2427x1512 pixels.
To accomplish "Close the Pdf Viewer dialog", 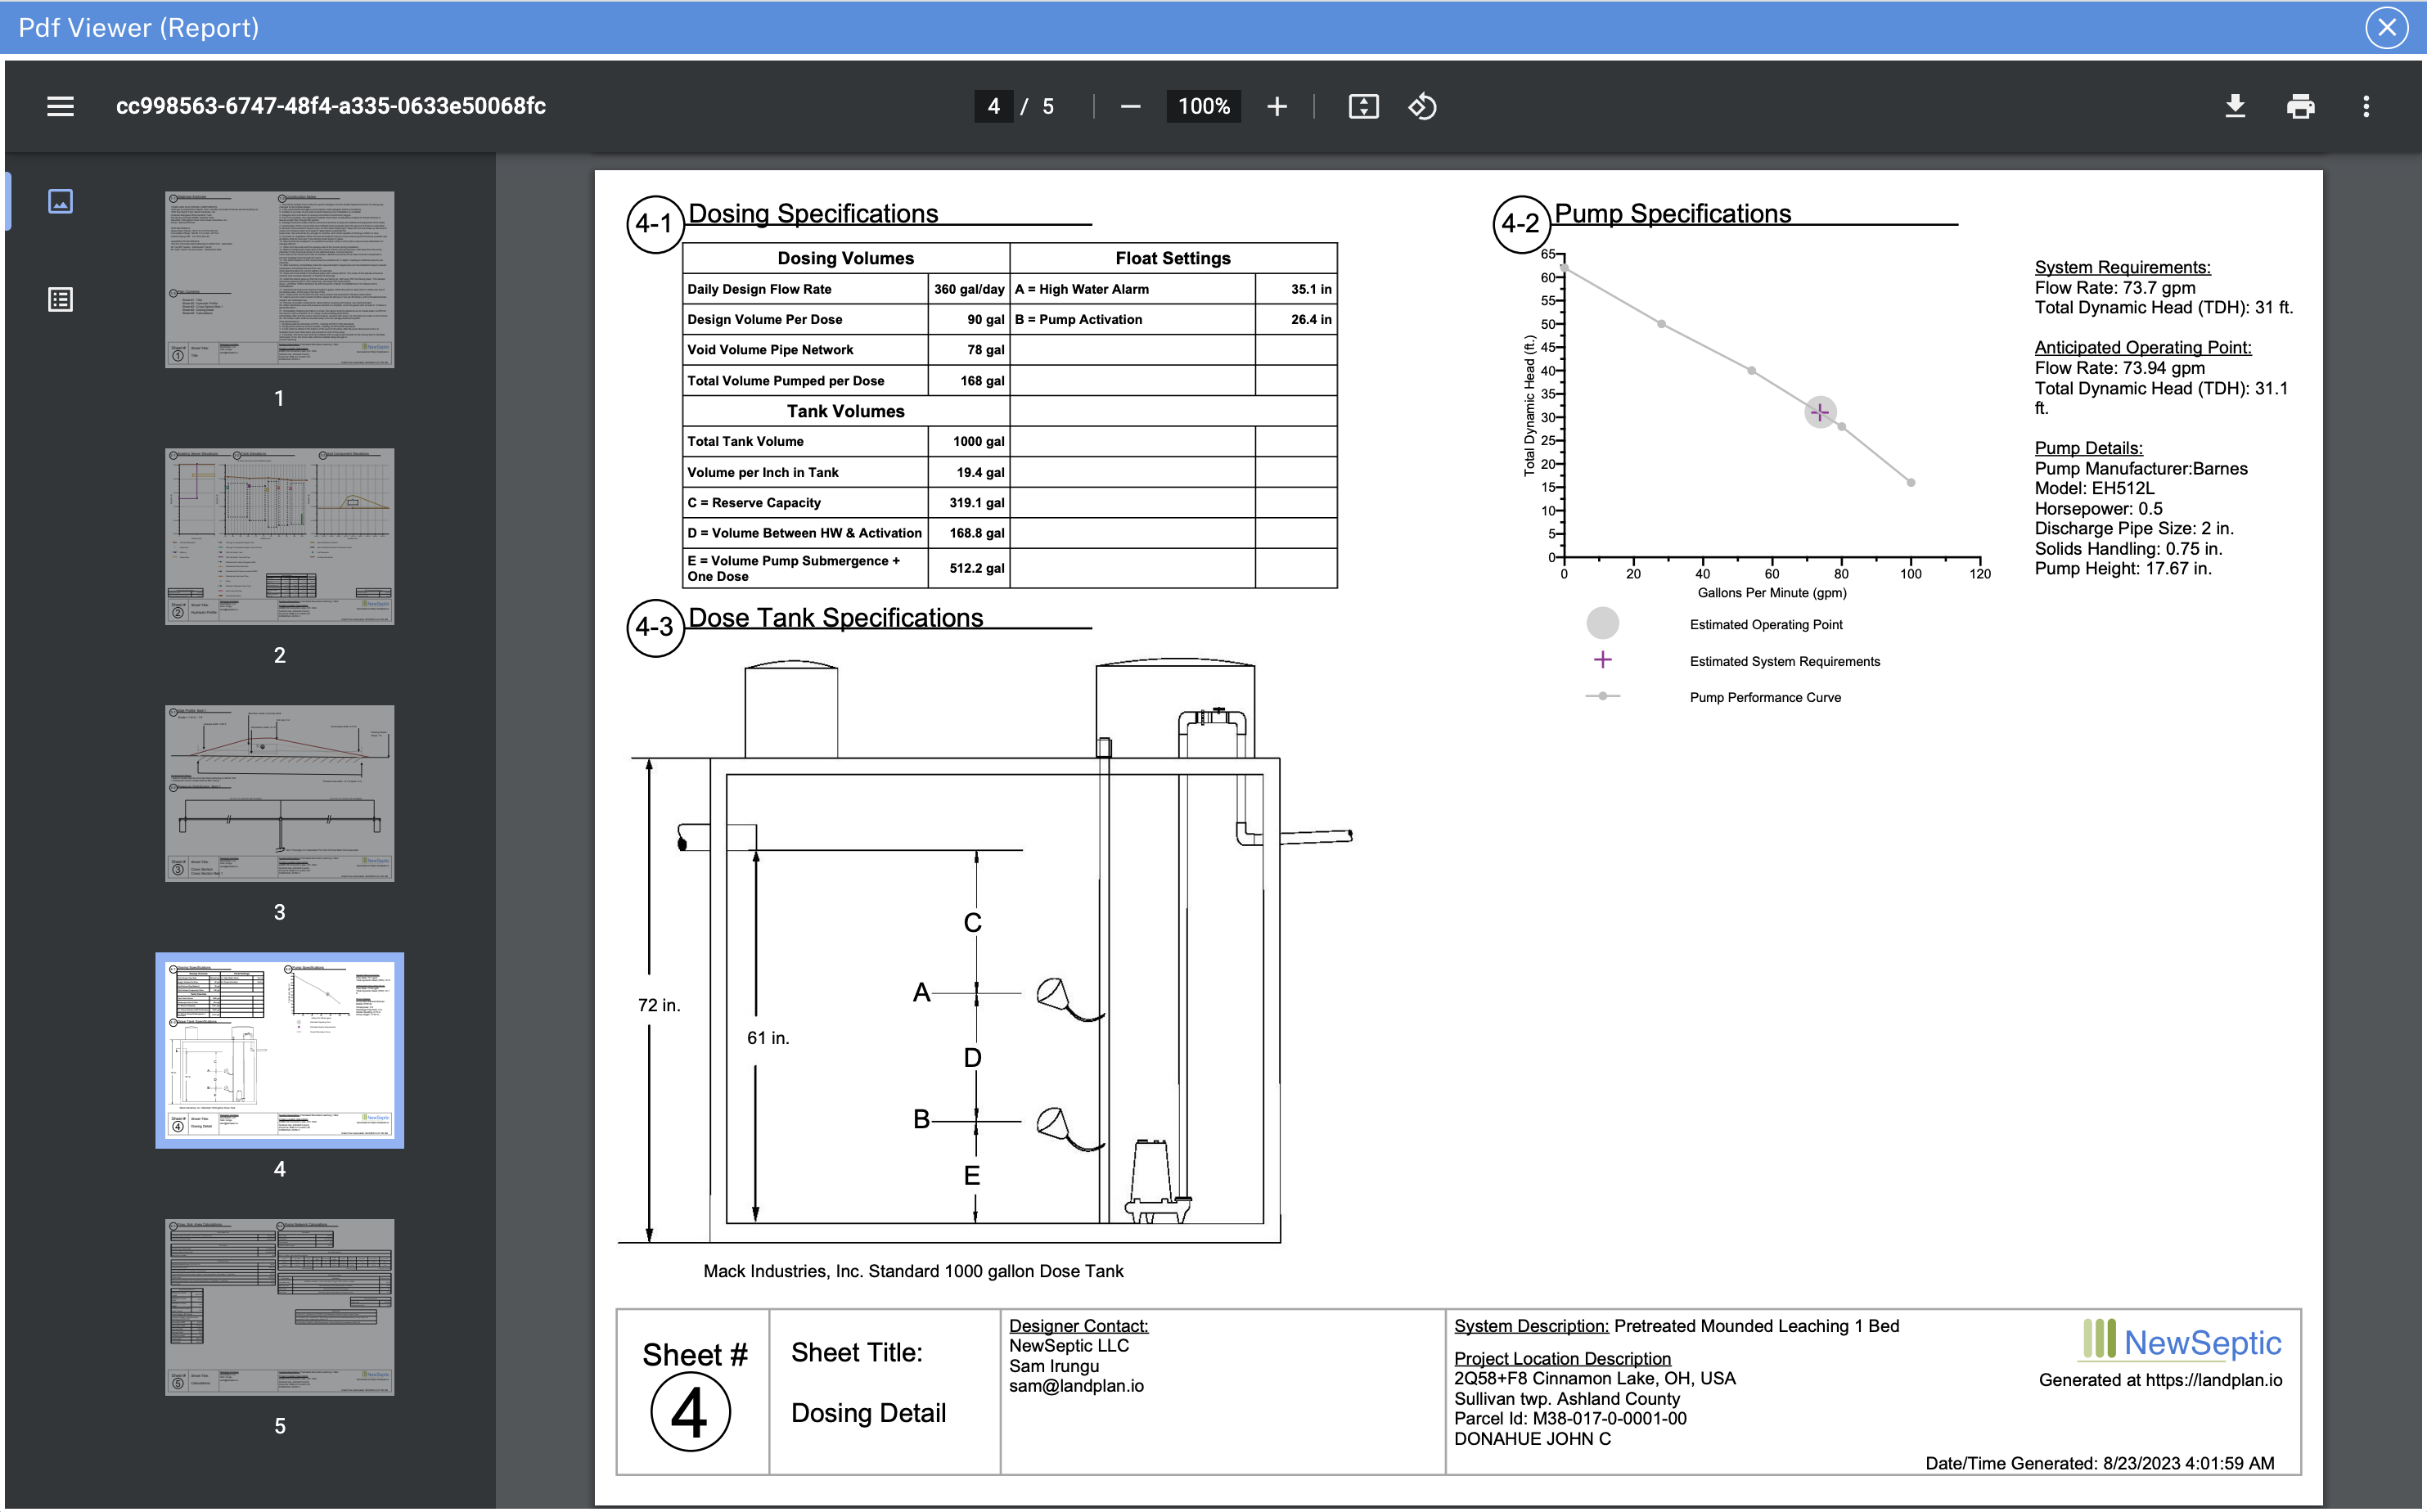I will tap(2387, 27).
